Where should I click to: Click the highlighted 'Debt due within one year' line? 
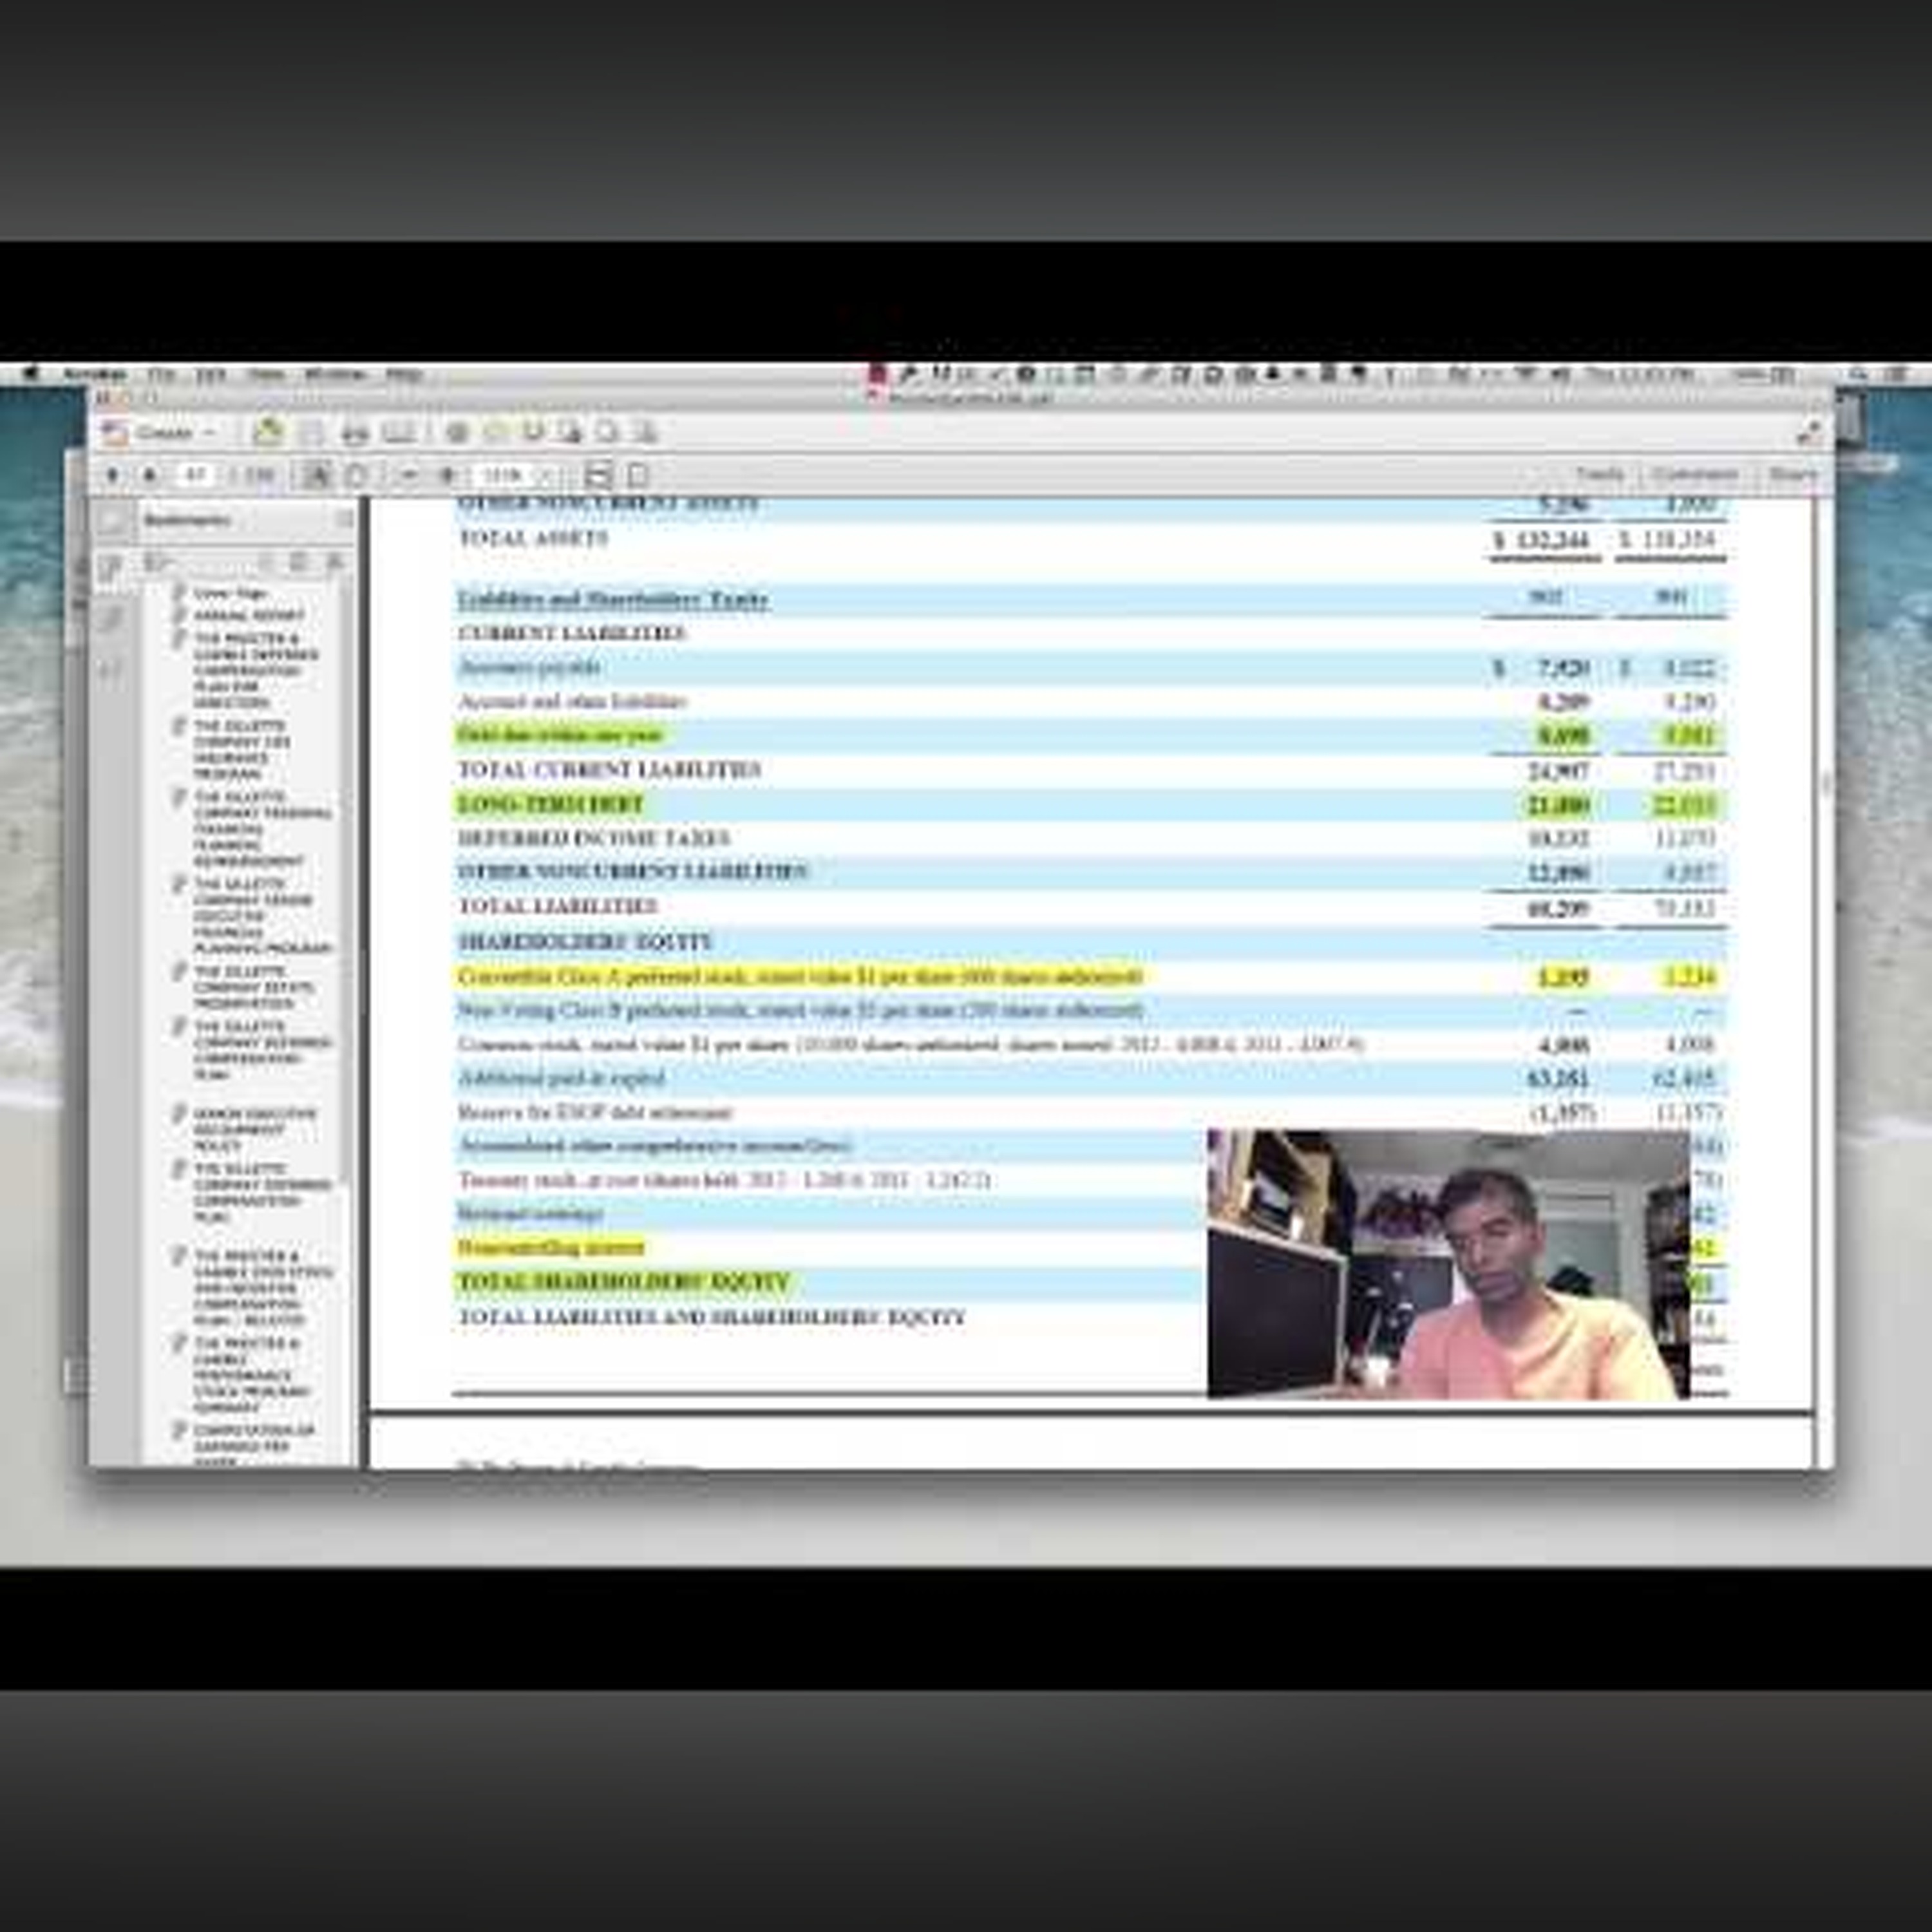[x=560, y=735]
